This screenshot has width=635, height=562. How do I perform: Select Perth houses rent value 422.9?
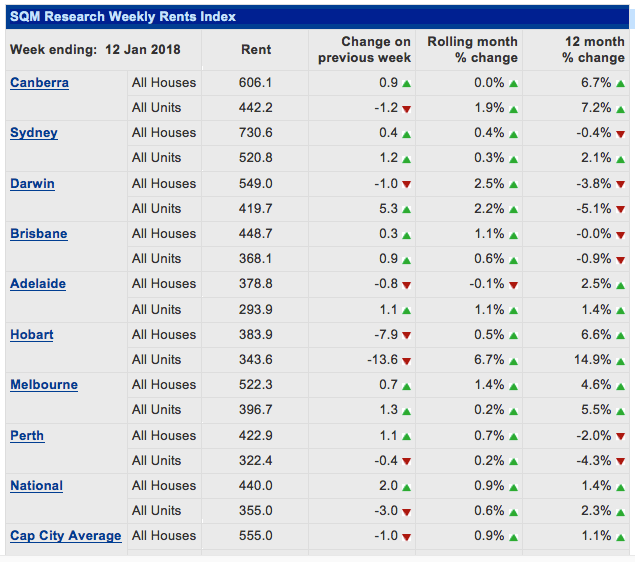click(256, 435)
